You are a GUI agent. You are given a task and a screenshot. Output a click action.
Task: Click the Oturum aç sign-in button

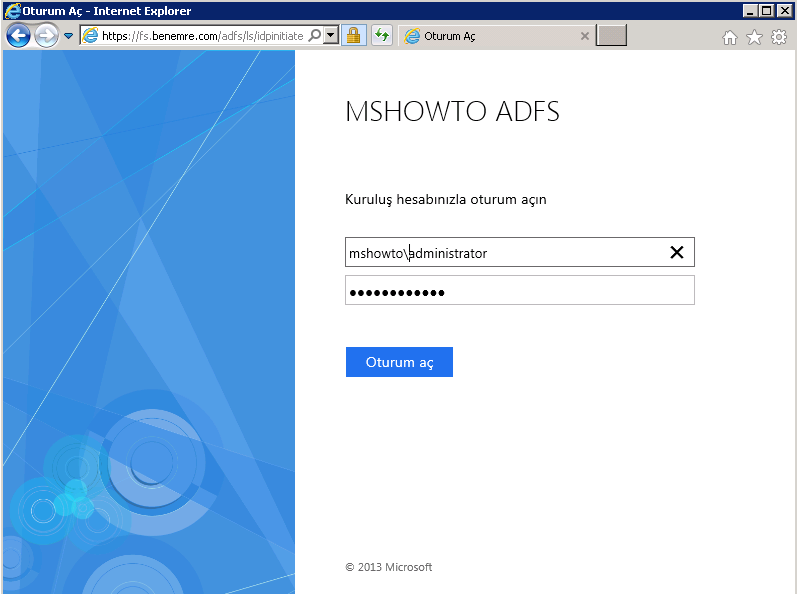(x=399, y=362)
